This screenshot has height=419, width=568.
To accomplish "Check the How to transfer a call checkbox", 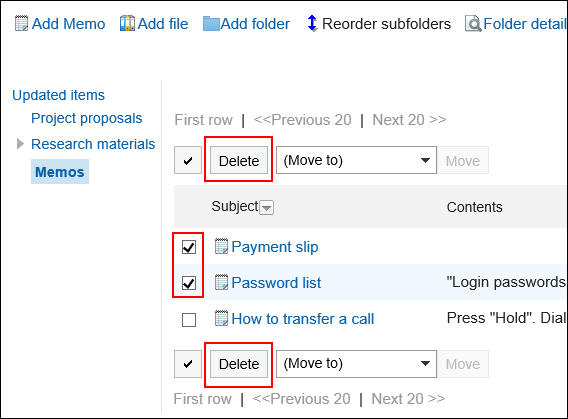I will (189, 320).
